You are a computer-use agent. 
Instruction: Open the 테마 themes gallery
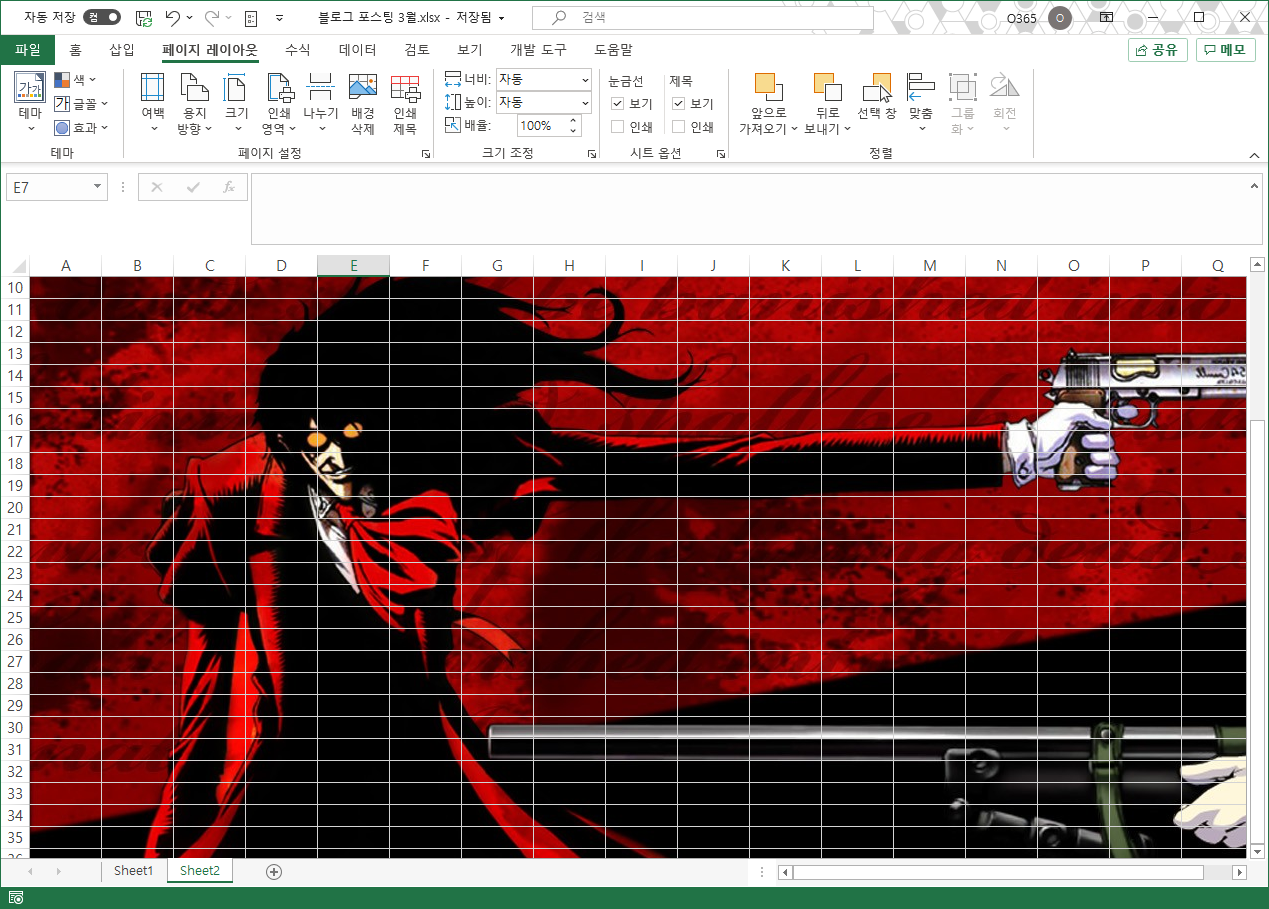(x=30, y=103)
